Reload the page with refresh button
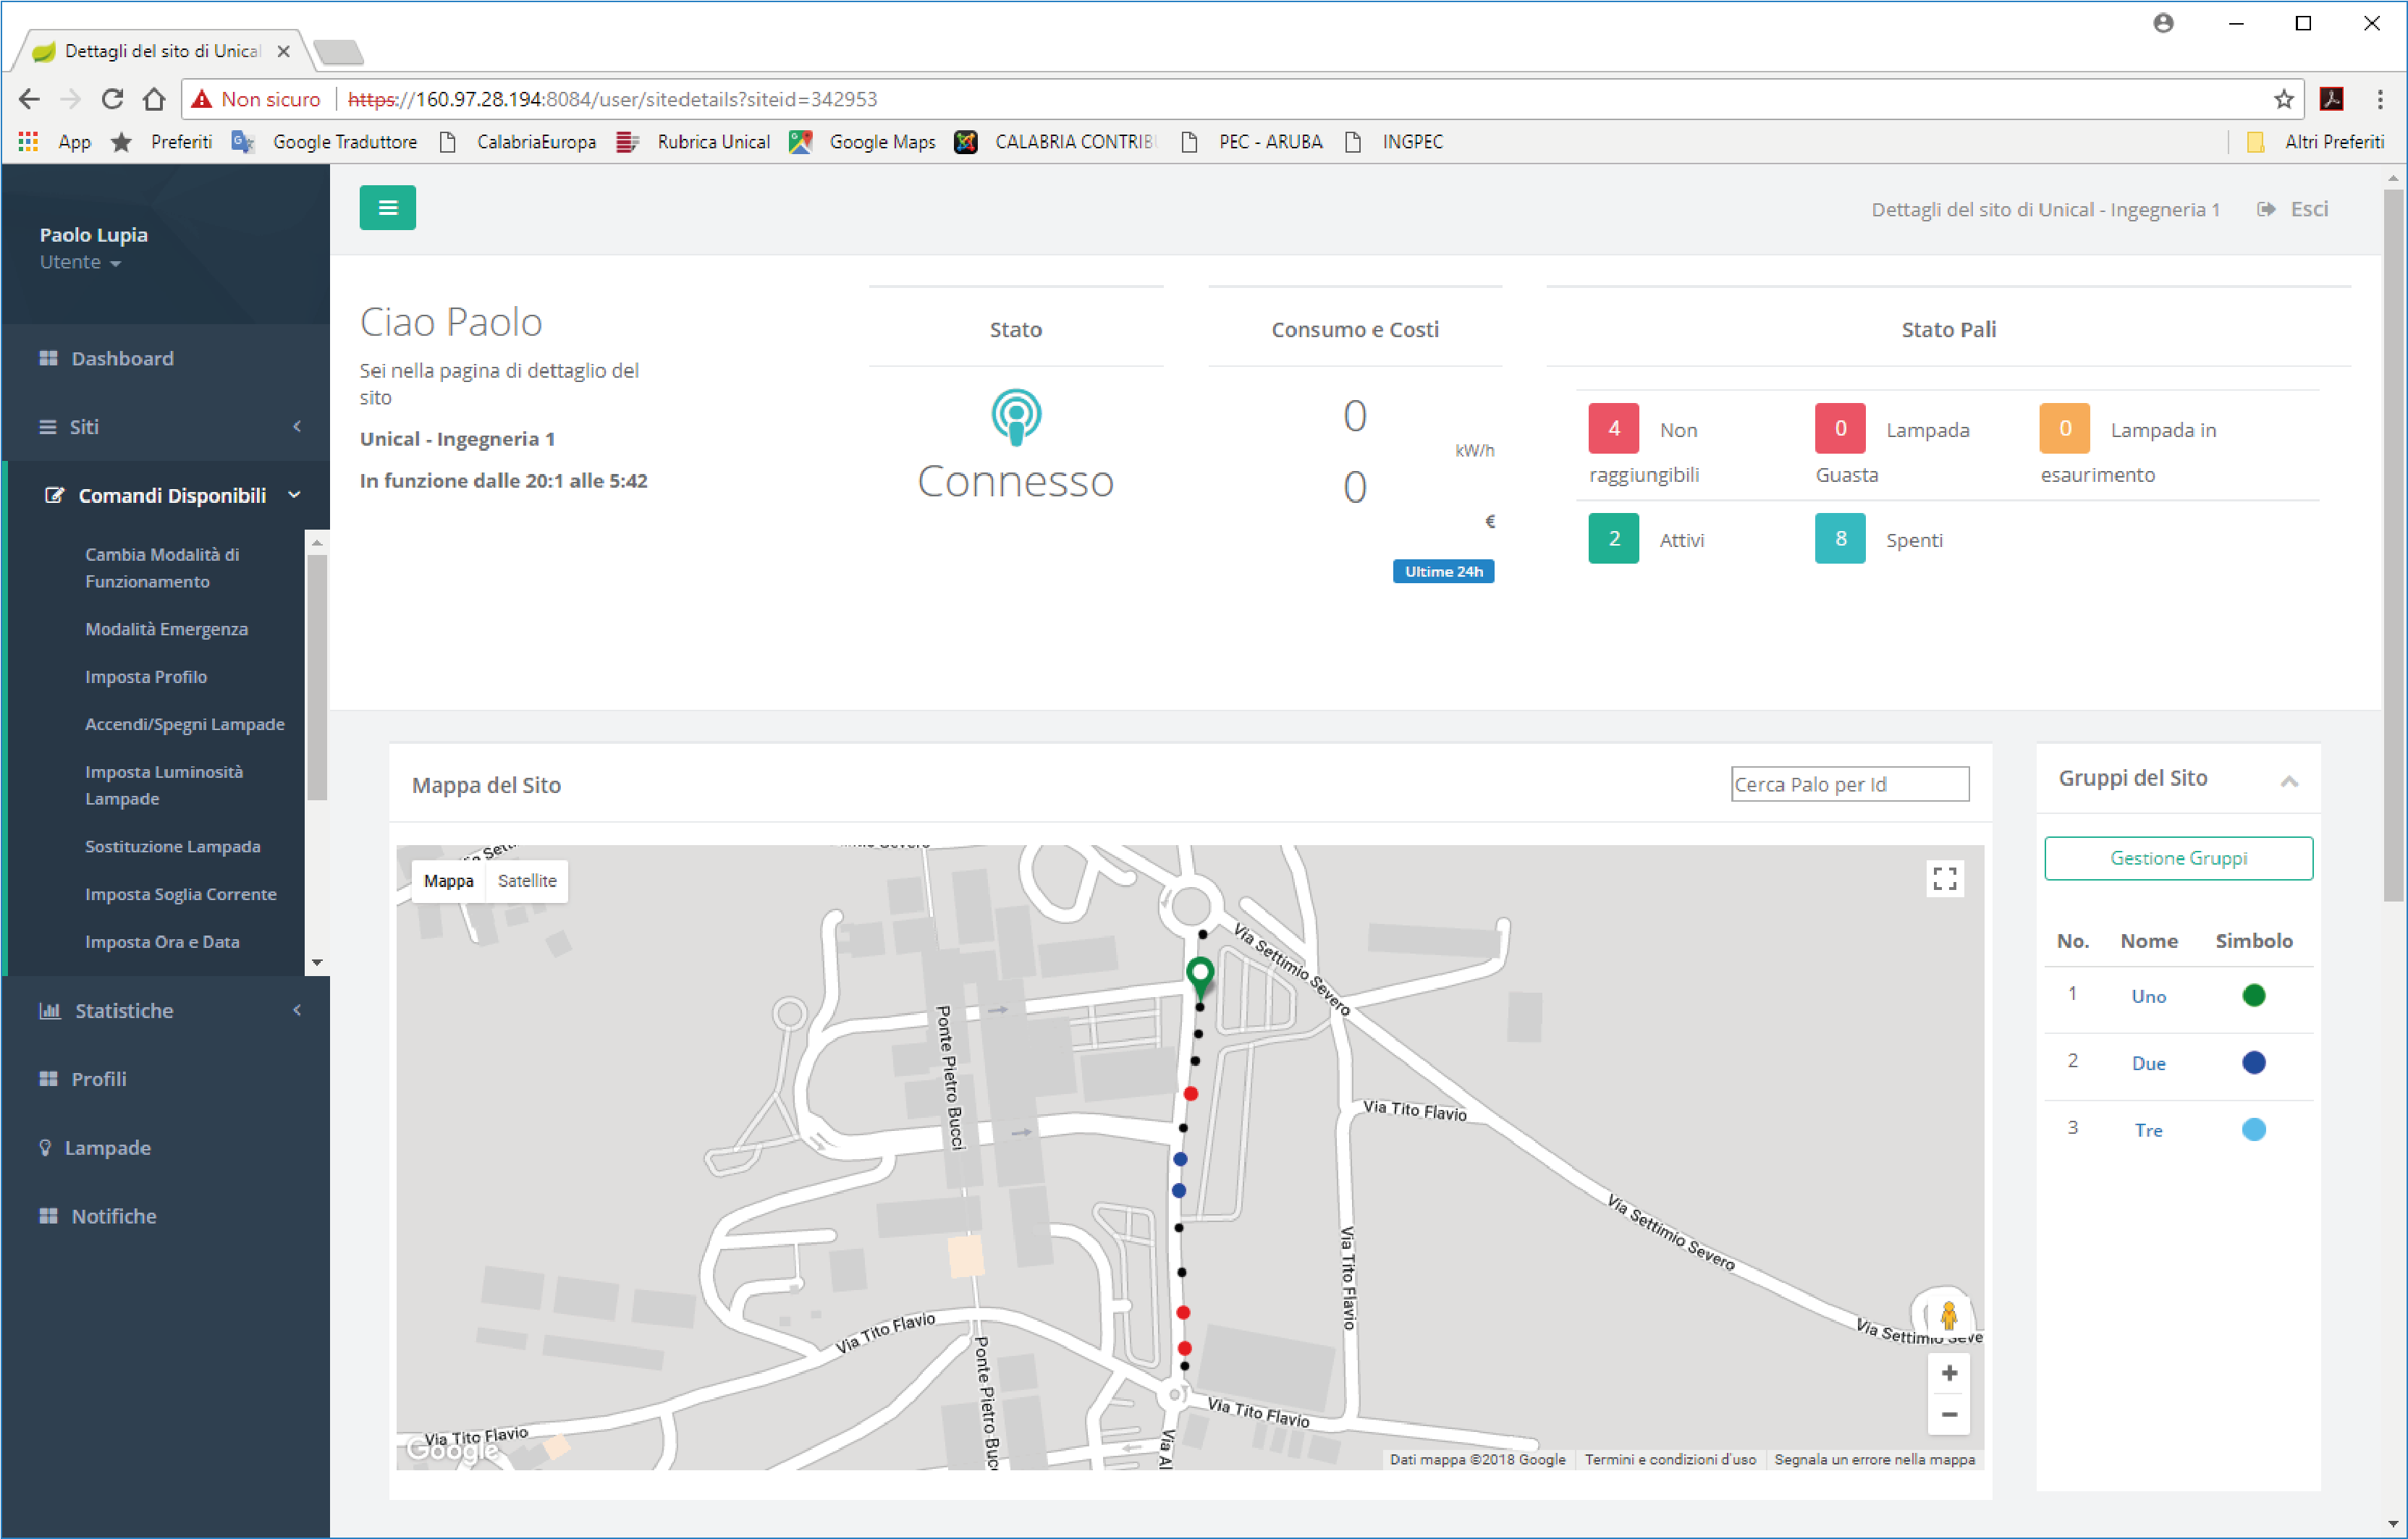Viewport: 2408px width, 1539px height. [112, 99]
